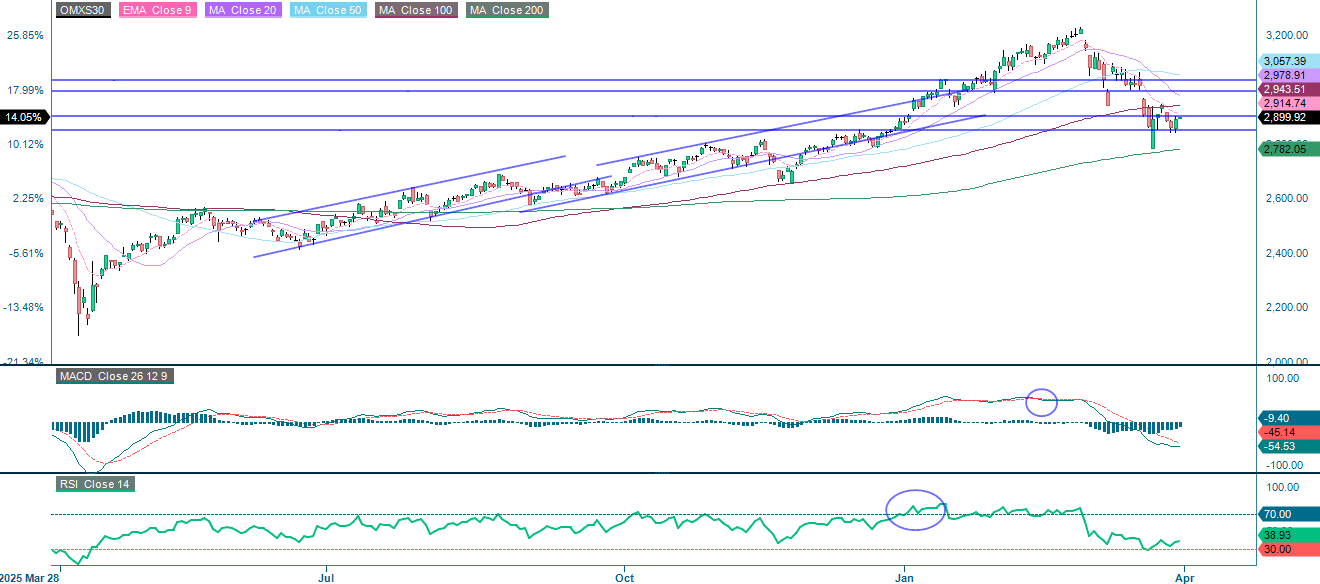Click the MACD value tag -54.53
This screenshot has height=584, width=1320.
1288,447
